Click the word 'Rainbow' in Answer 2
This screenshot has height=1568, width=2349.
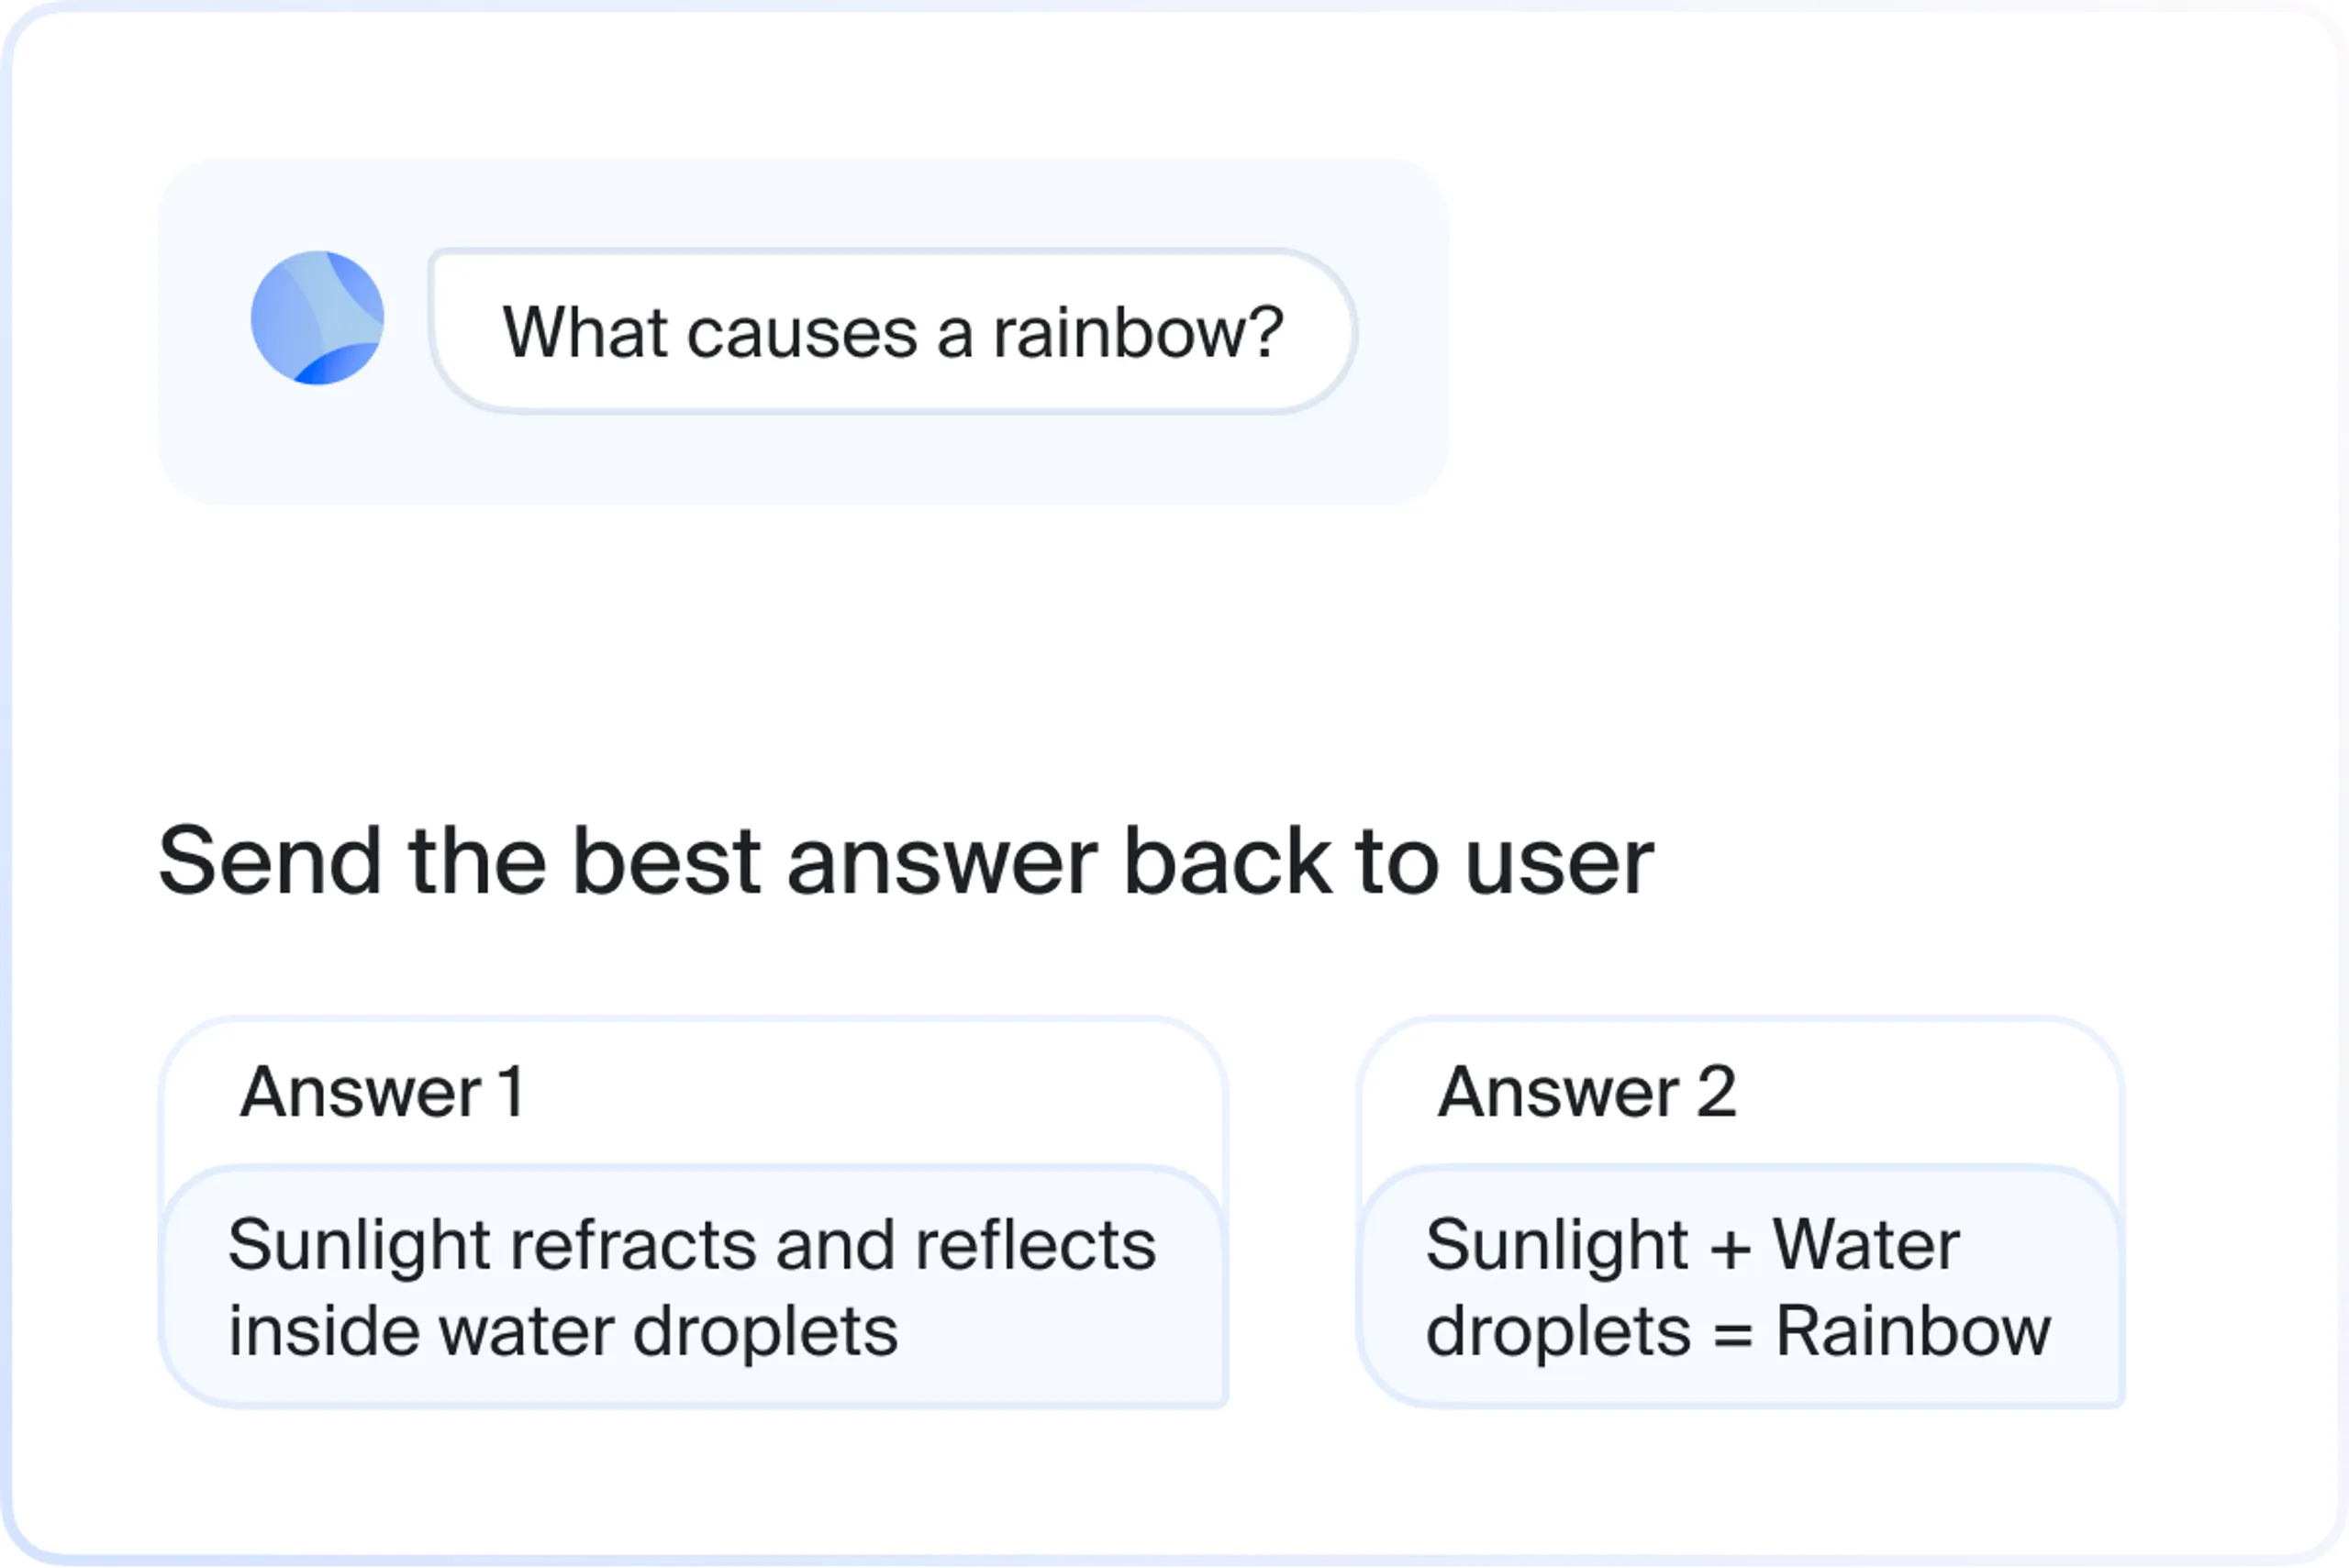pos(1912,1331)
